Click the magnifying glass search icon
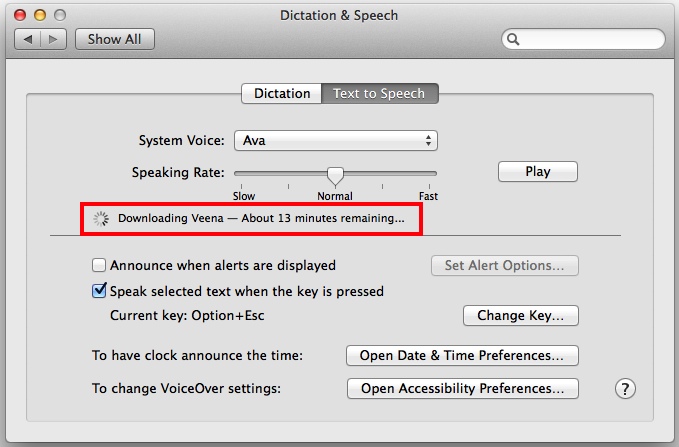The height and width of the screenshot is (447, 679). 513,39
